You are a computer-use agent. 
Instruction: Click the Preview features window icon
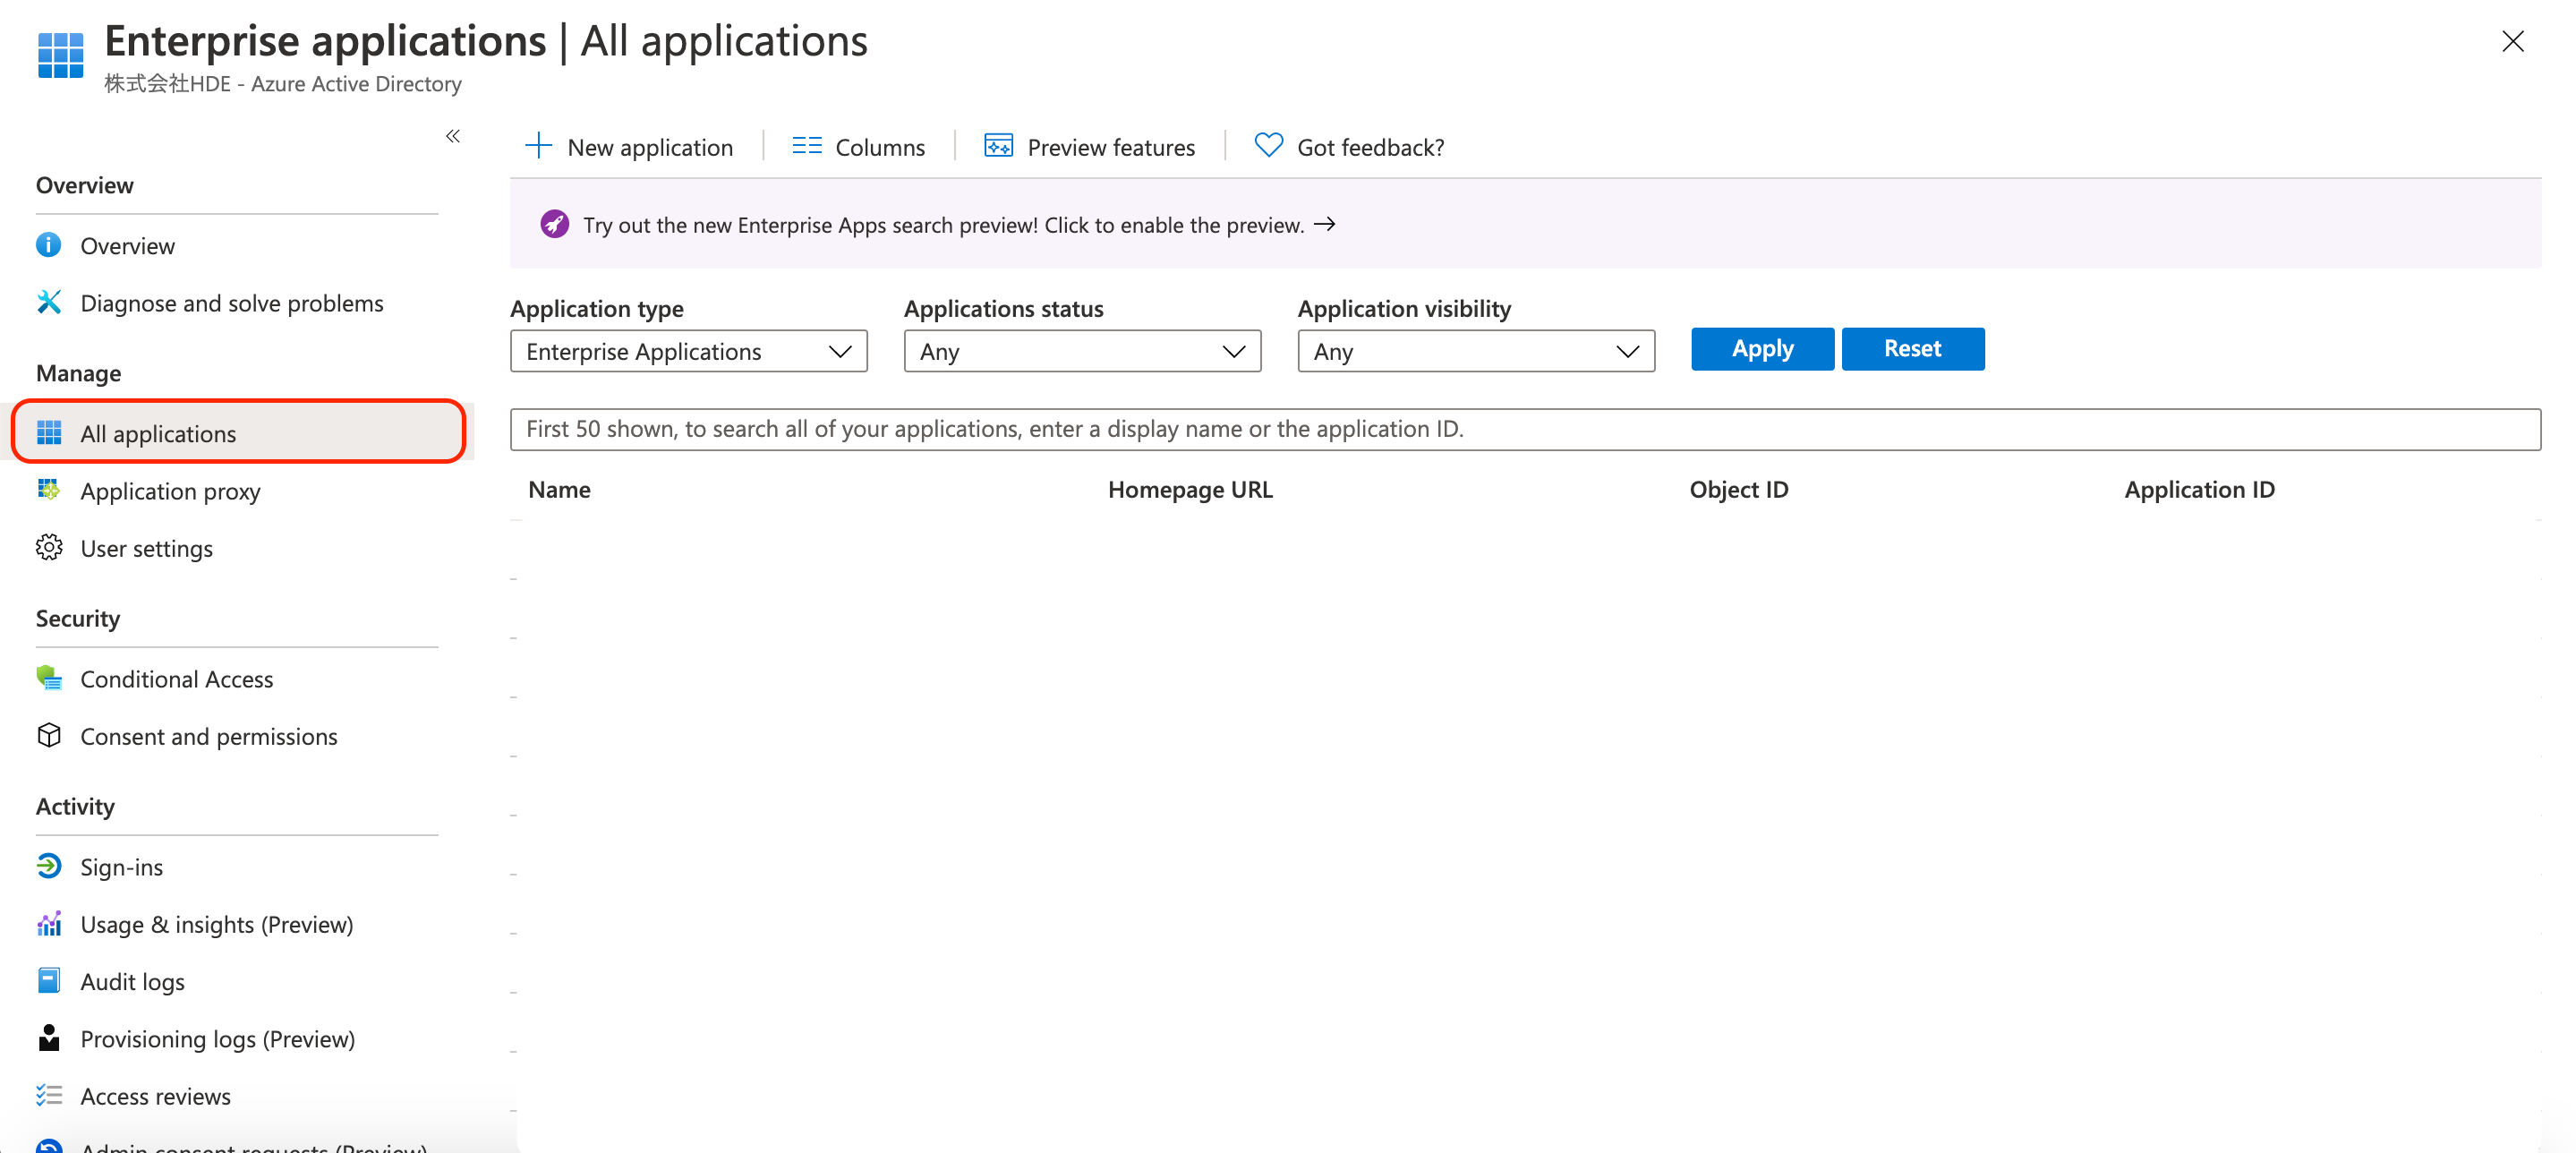(x=998, y=146)
